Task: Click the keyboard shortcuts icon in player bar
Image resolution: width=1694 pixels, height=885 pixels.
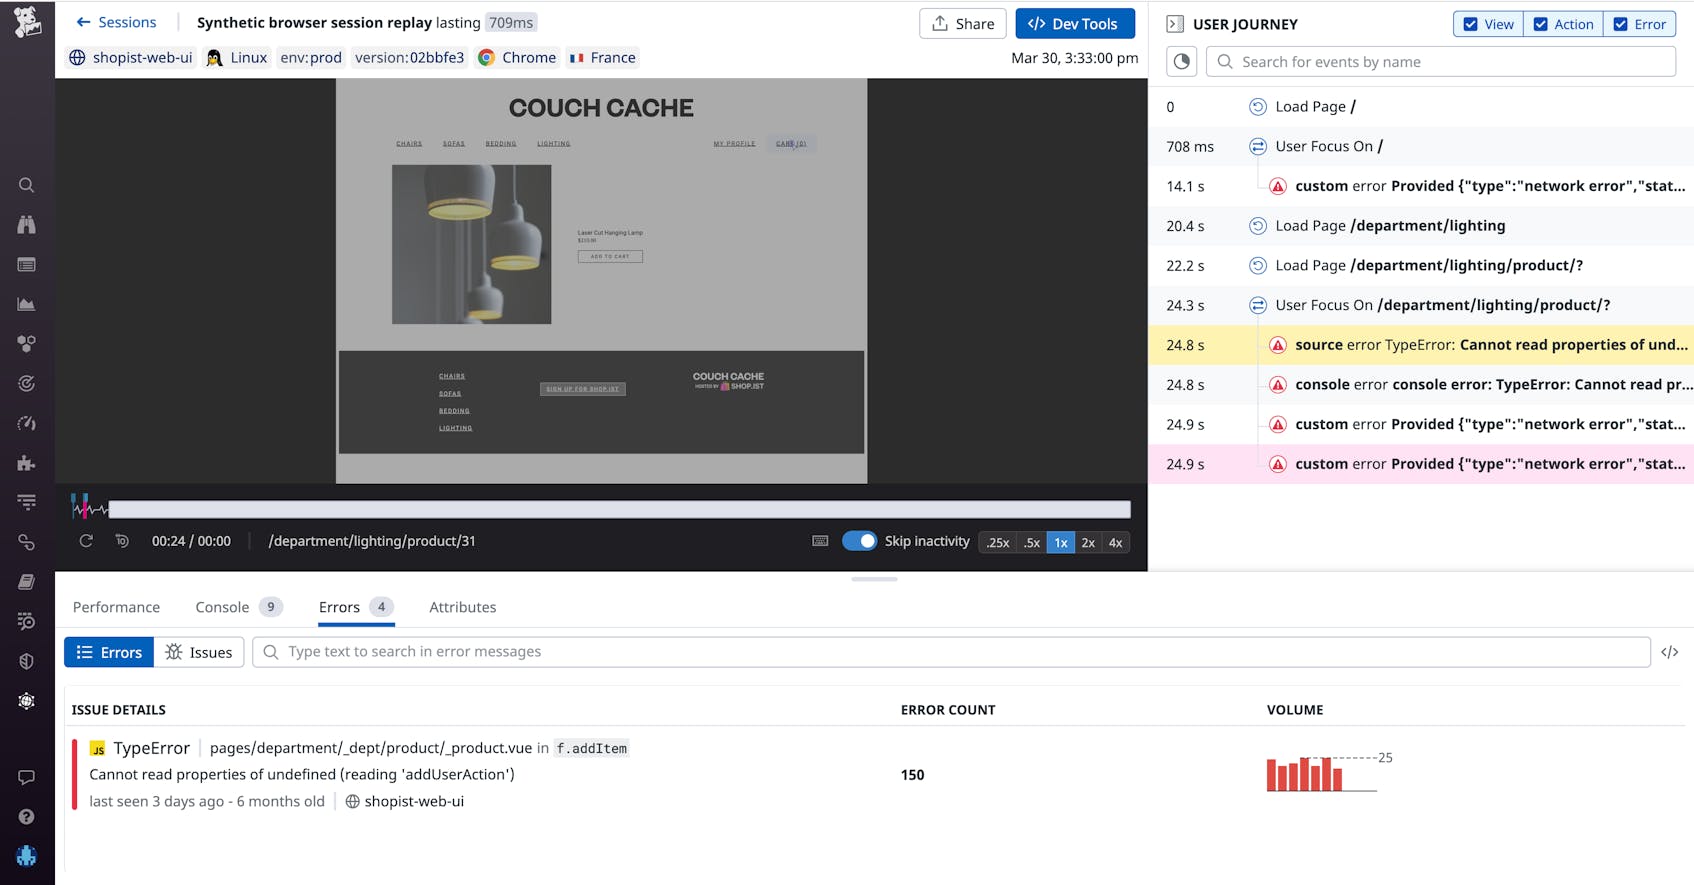Action: [820, 541]
